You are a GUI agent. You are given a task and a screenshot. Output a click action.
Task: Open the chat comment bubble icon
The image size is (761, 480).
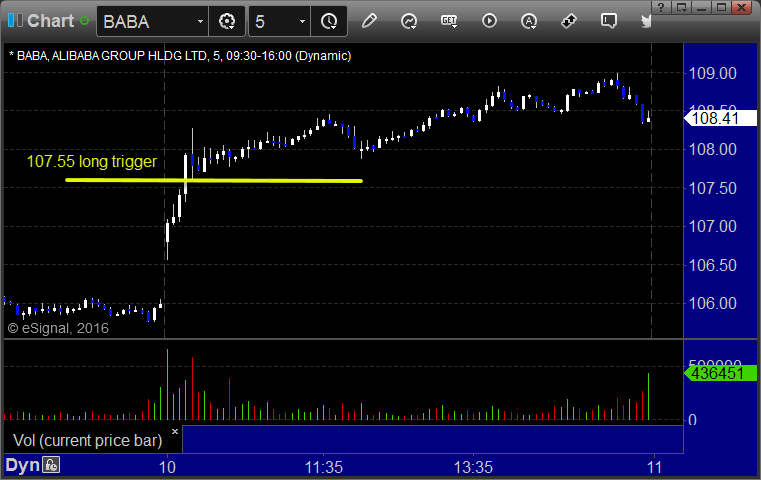(608, 21)
